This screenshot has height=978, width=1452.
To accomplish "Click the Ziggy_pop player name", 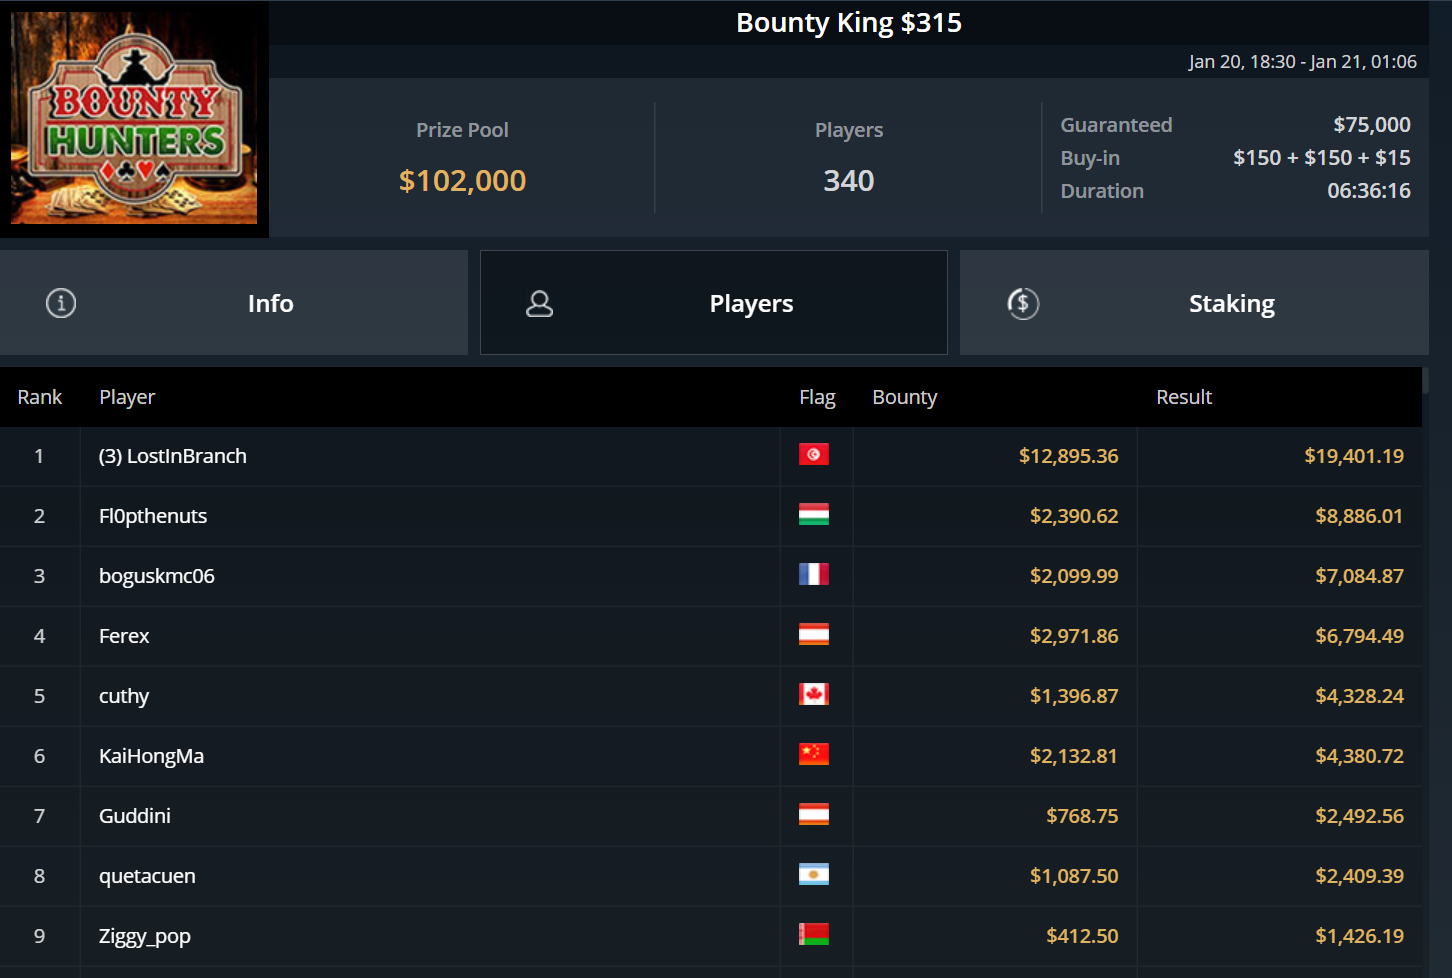I will 145,936.
